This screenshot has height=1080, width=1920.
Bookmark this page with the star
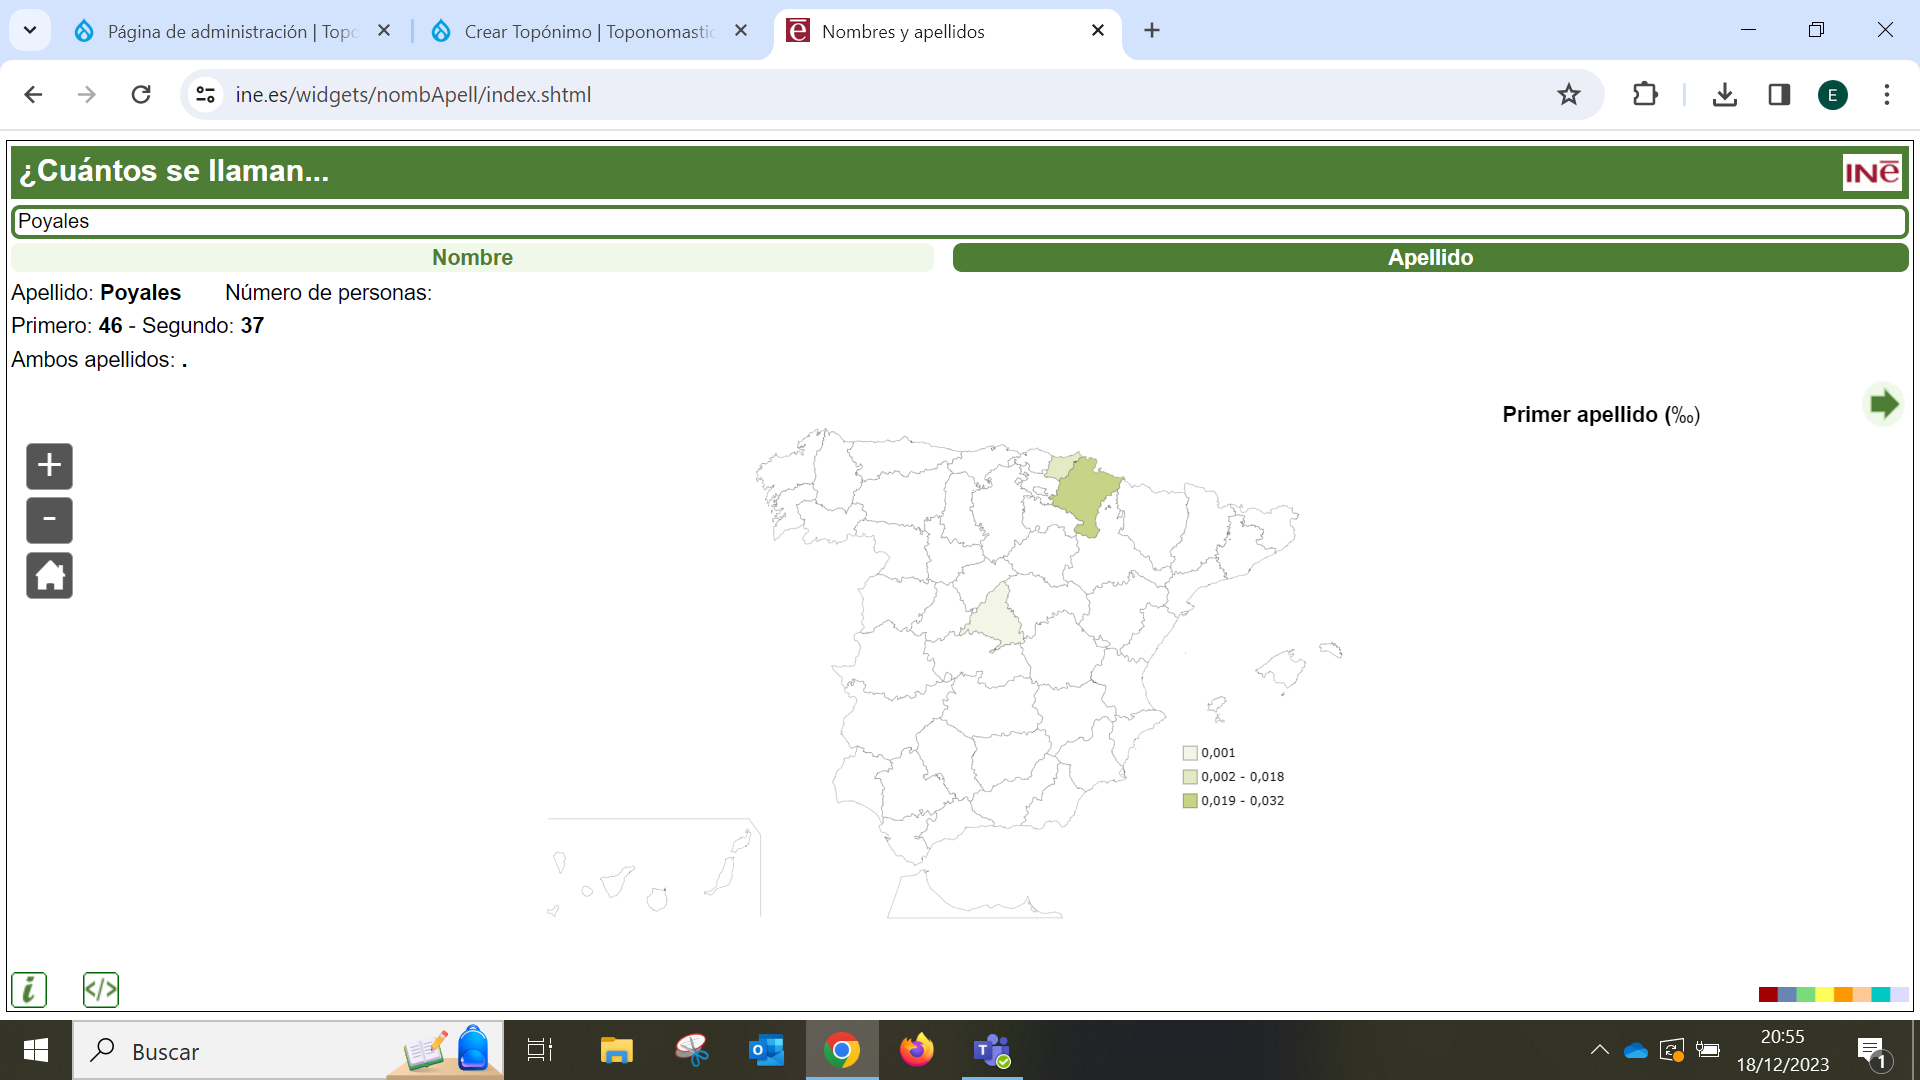pyautogui.click(x=1569, y=94)
